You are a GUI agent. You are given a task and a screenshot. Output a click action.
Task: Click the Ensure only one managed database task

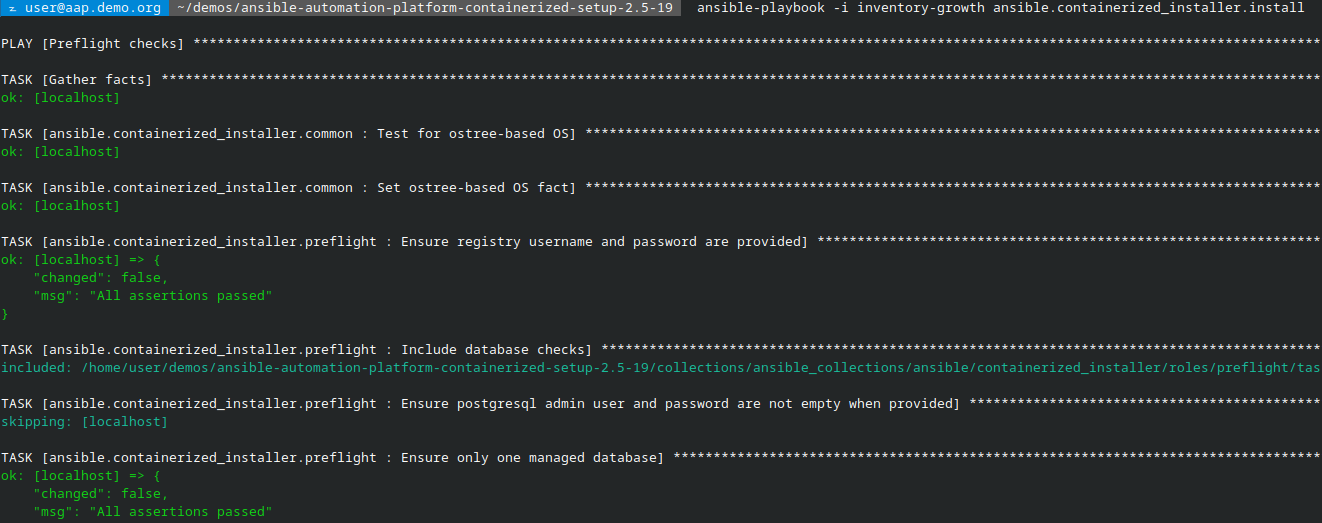(332, 458)
